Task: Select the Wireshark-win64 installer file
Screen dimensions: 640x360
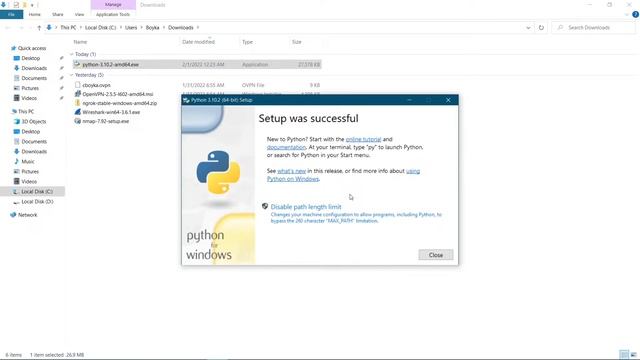Action: point(111,112)
